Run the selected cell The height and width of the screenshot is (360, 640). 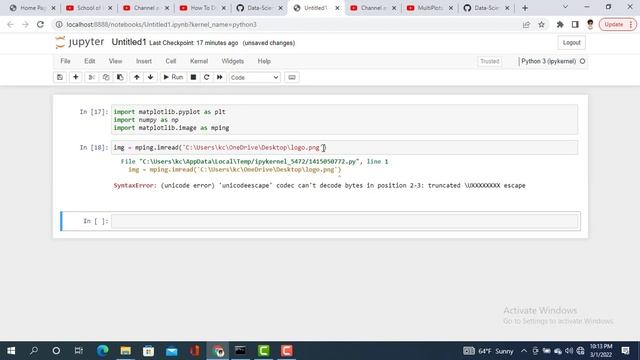click(173, 77)
